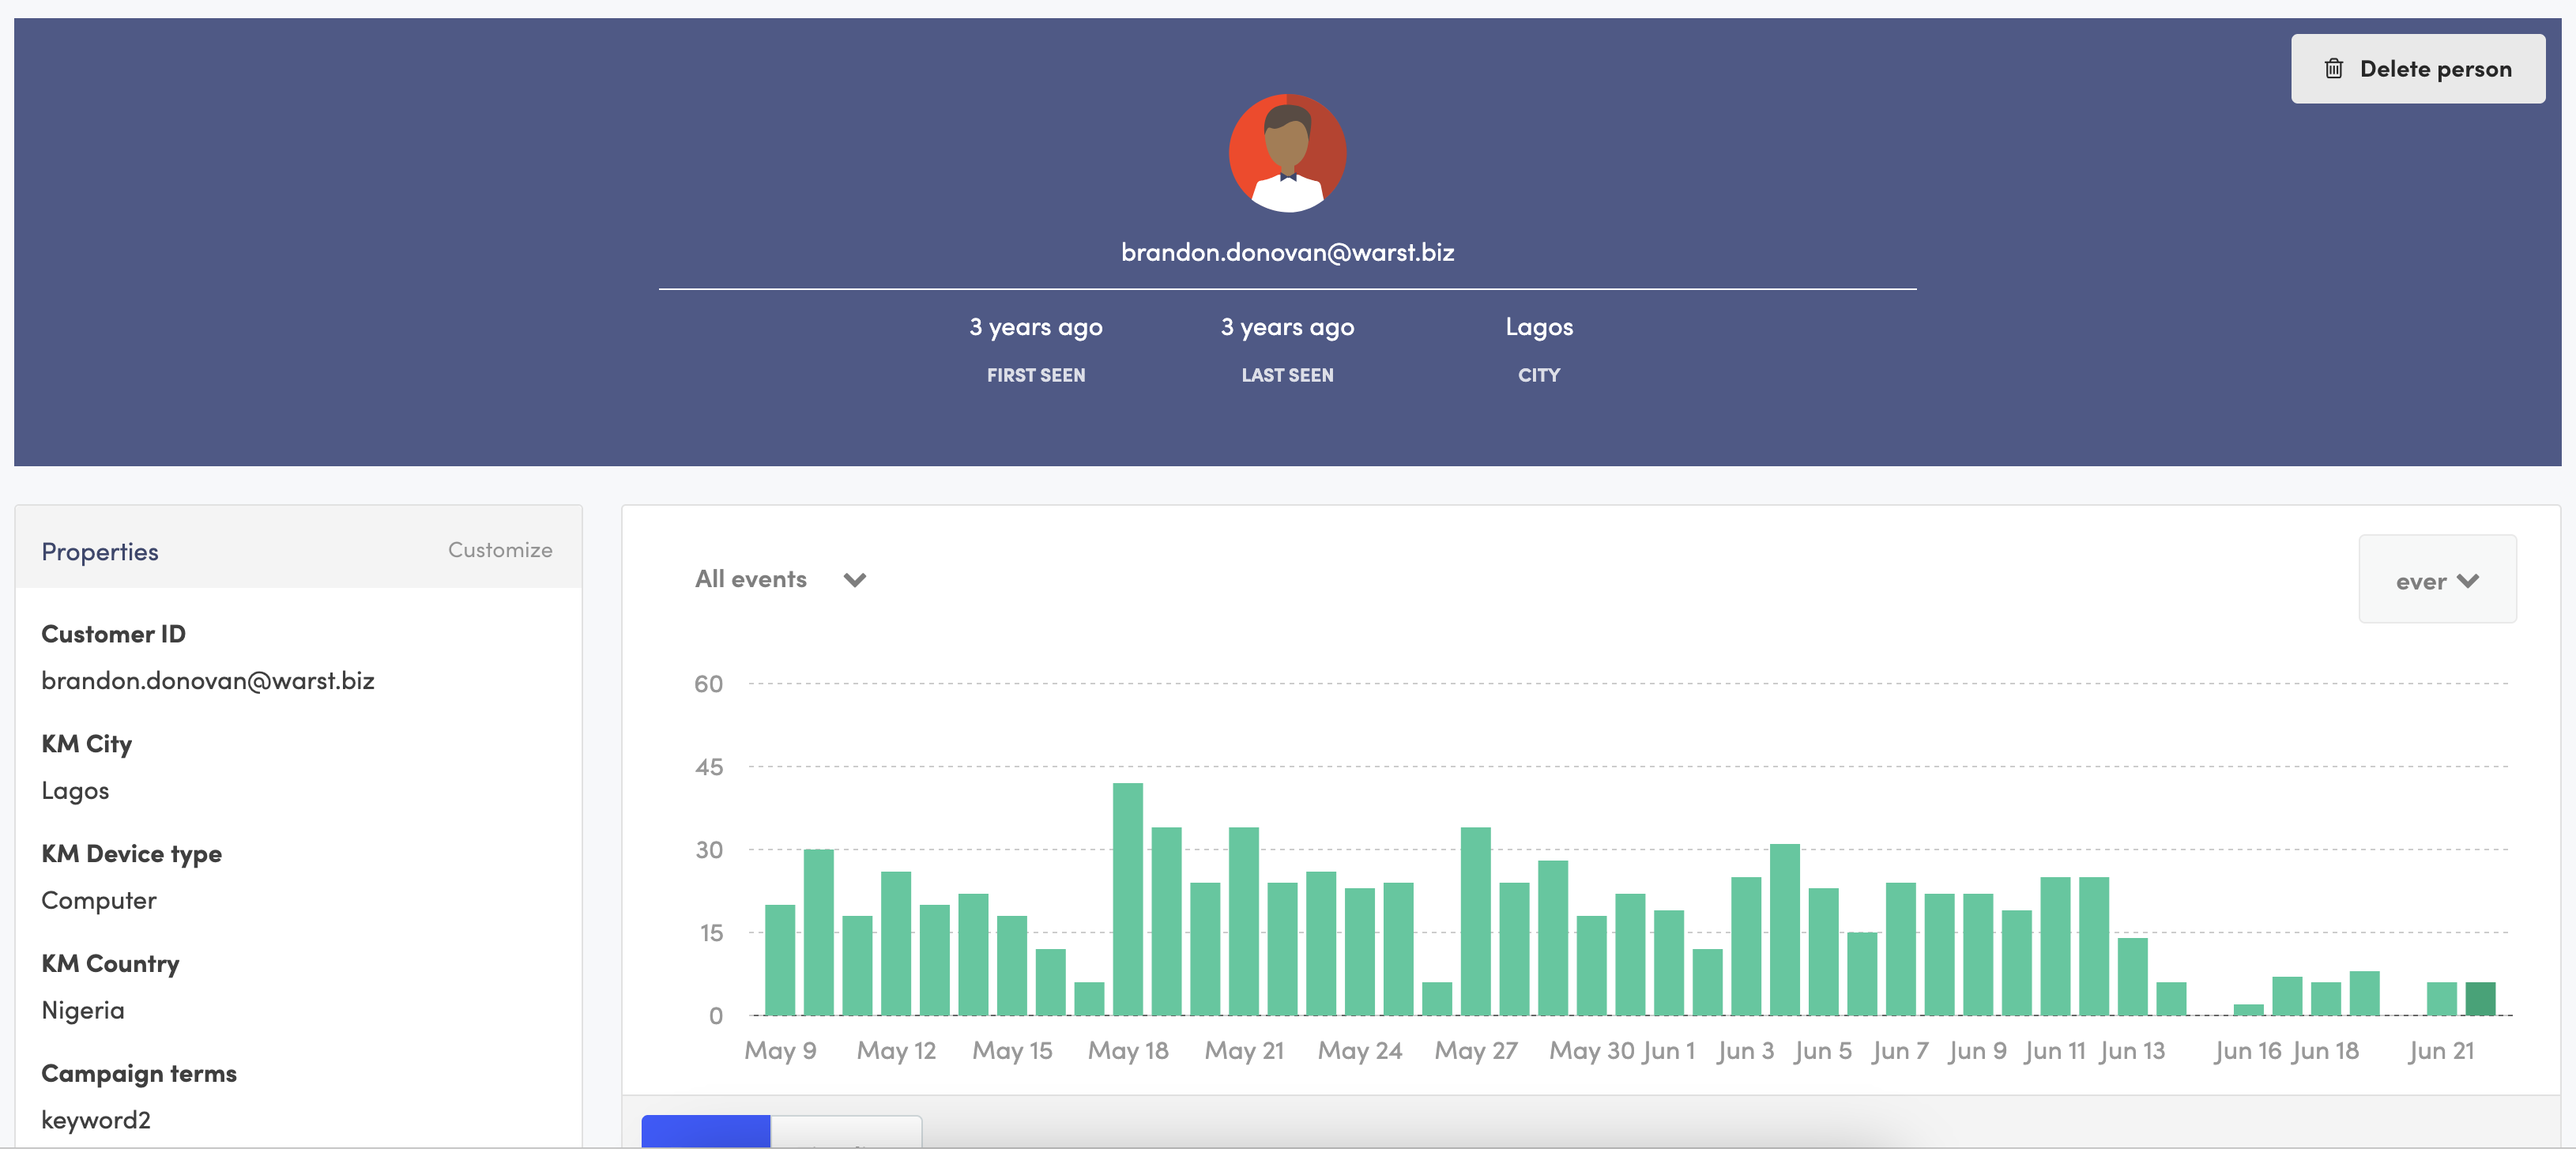
Task: Select the Campaign terms section
Action: tap(139, 1073)
